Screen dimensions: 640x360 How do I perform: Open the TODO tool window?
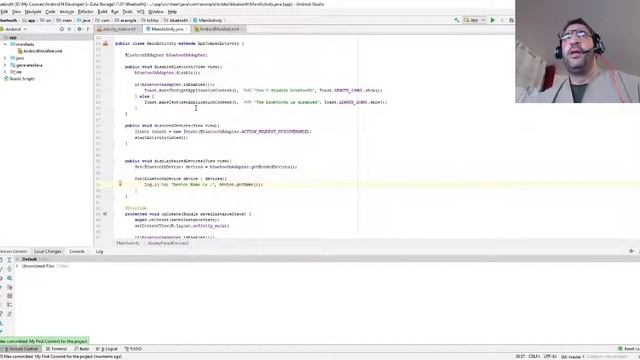pyautogui.click(x=133, y=349)
